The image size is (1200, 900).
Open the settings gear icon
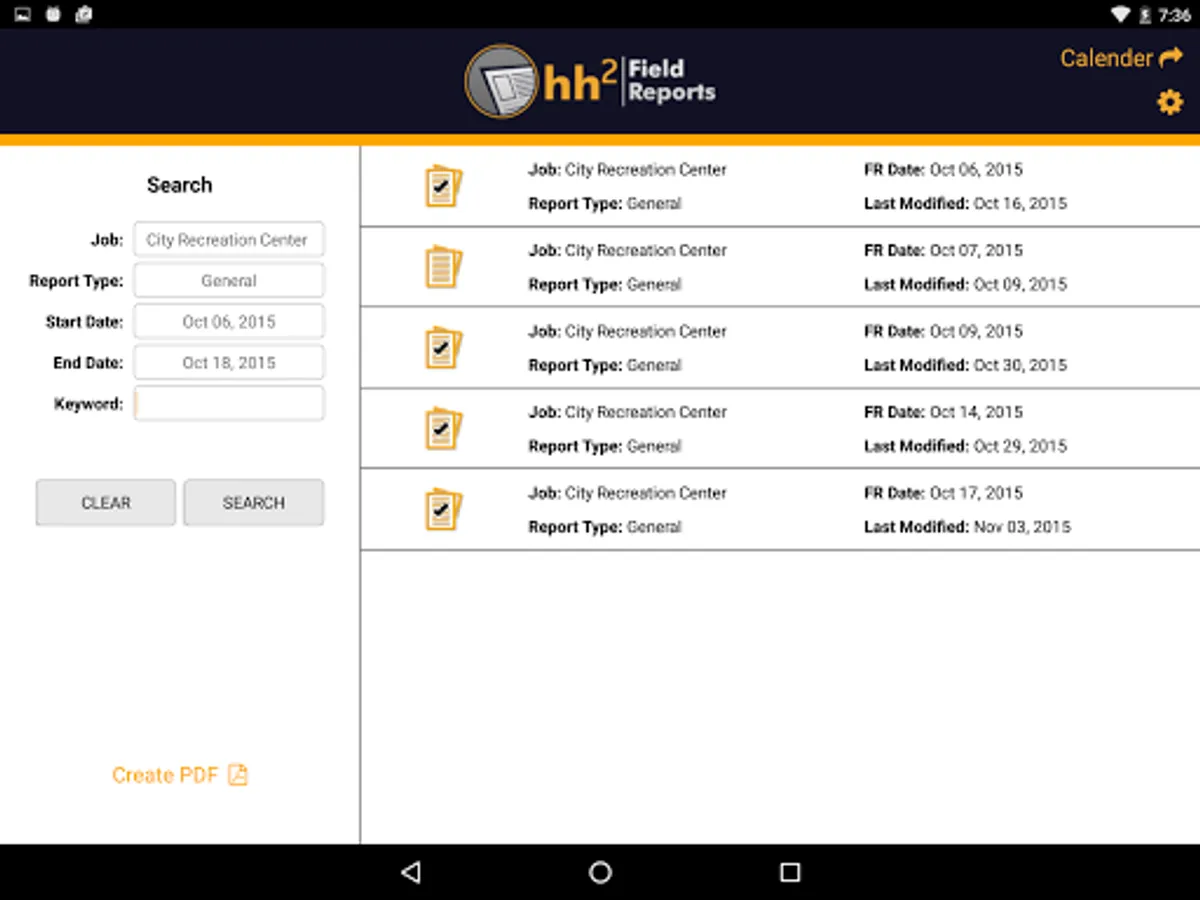coord(1169,102)
